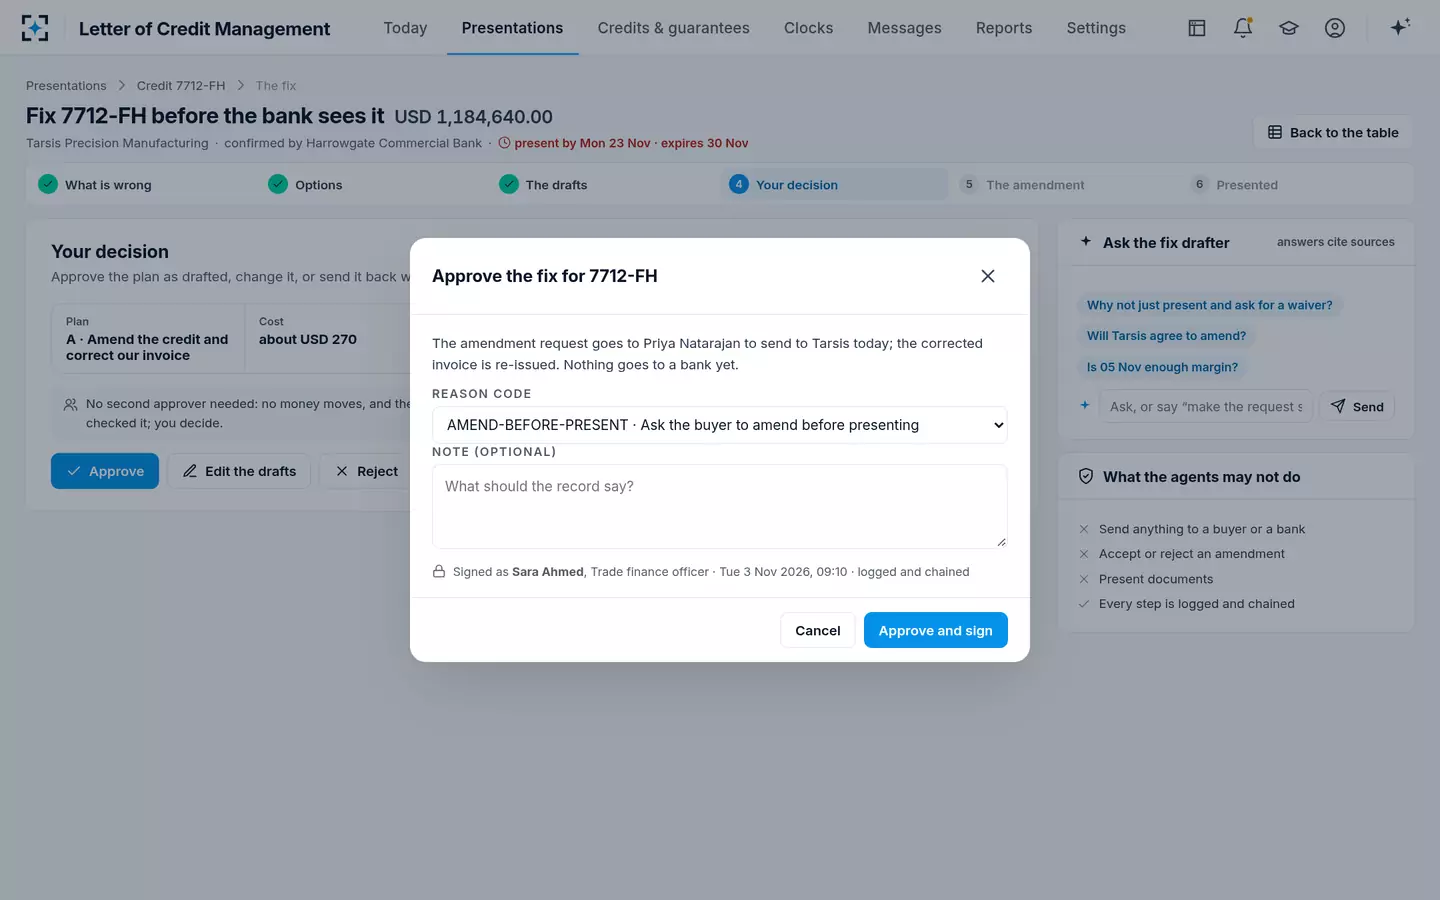Open Credit 7712-FH breadcrumb link

coord(181,86)
